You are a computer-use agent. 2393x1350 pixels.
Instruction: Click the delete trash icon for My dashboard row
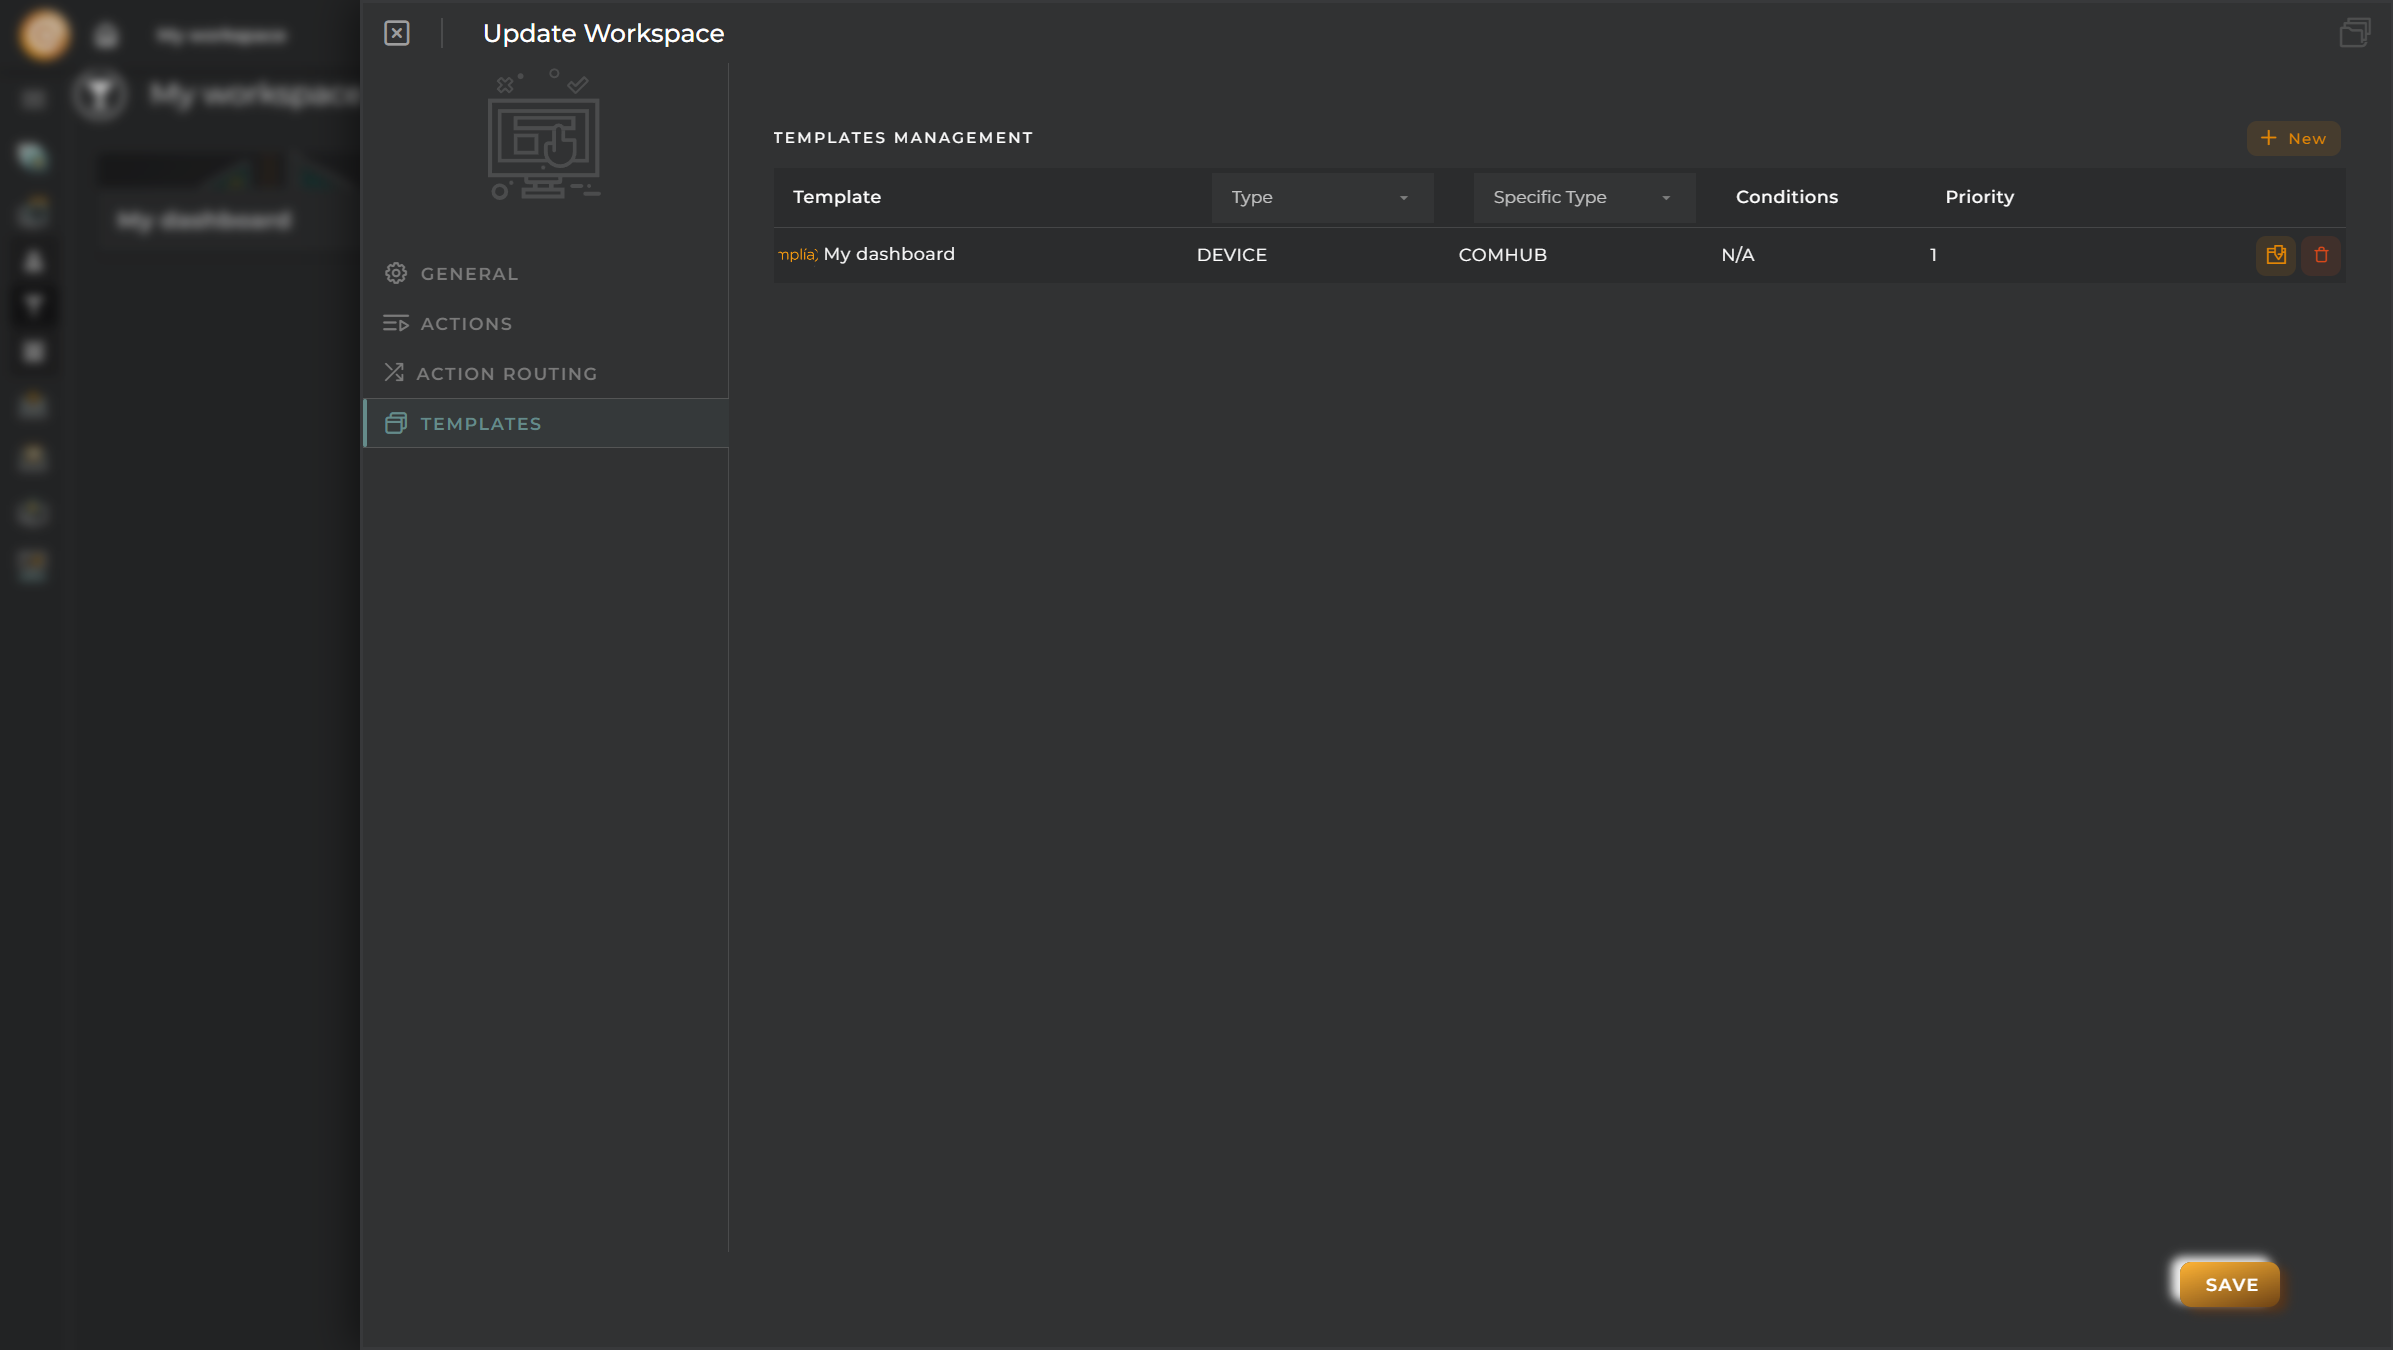click(2321, 253)
